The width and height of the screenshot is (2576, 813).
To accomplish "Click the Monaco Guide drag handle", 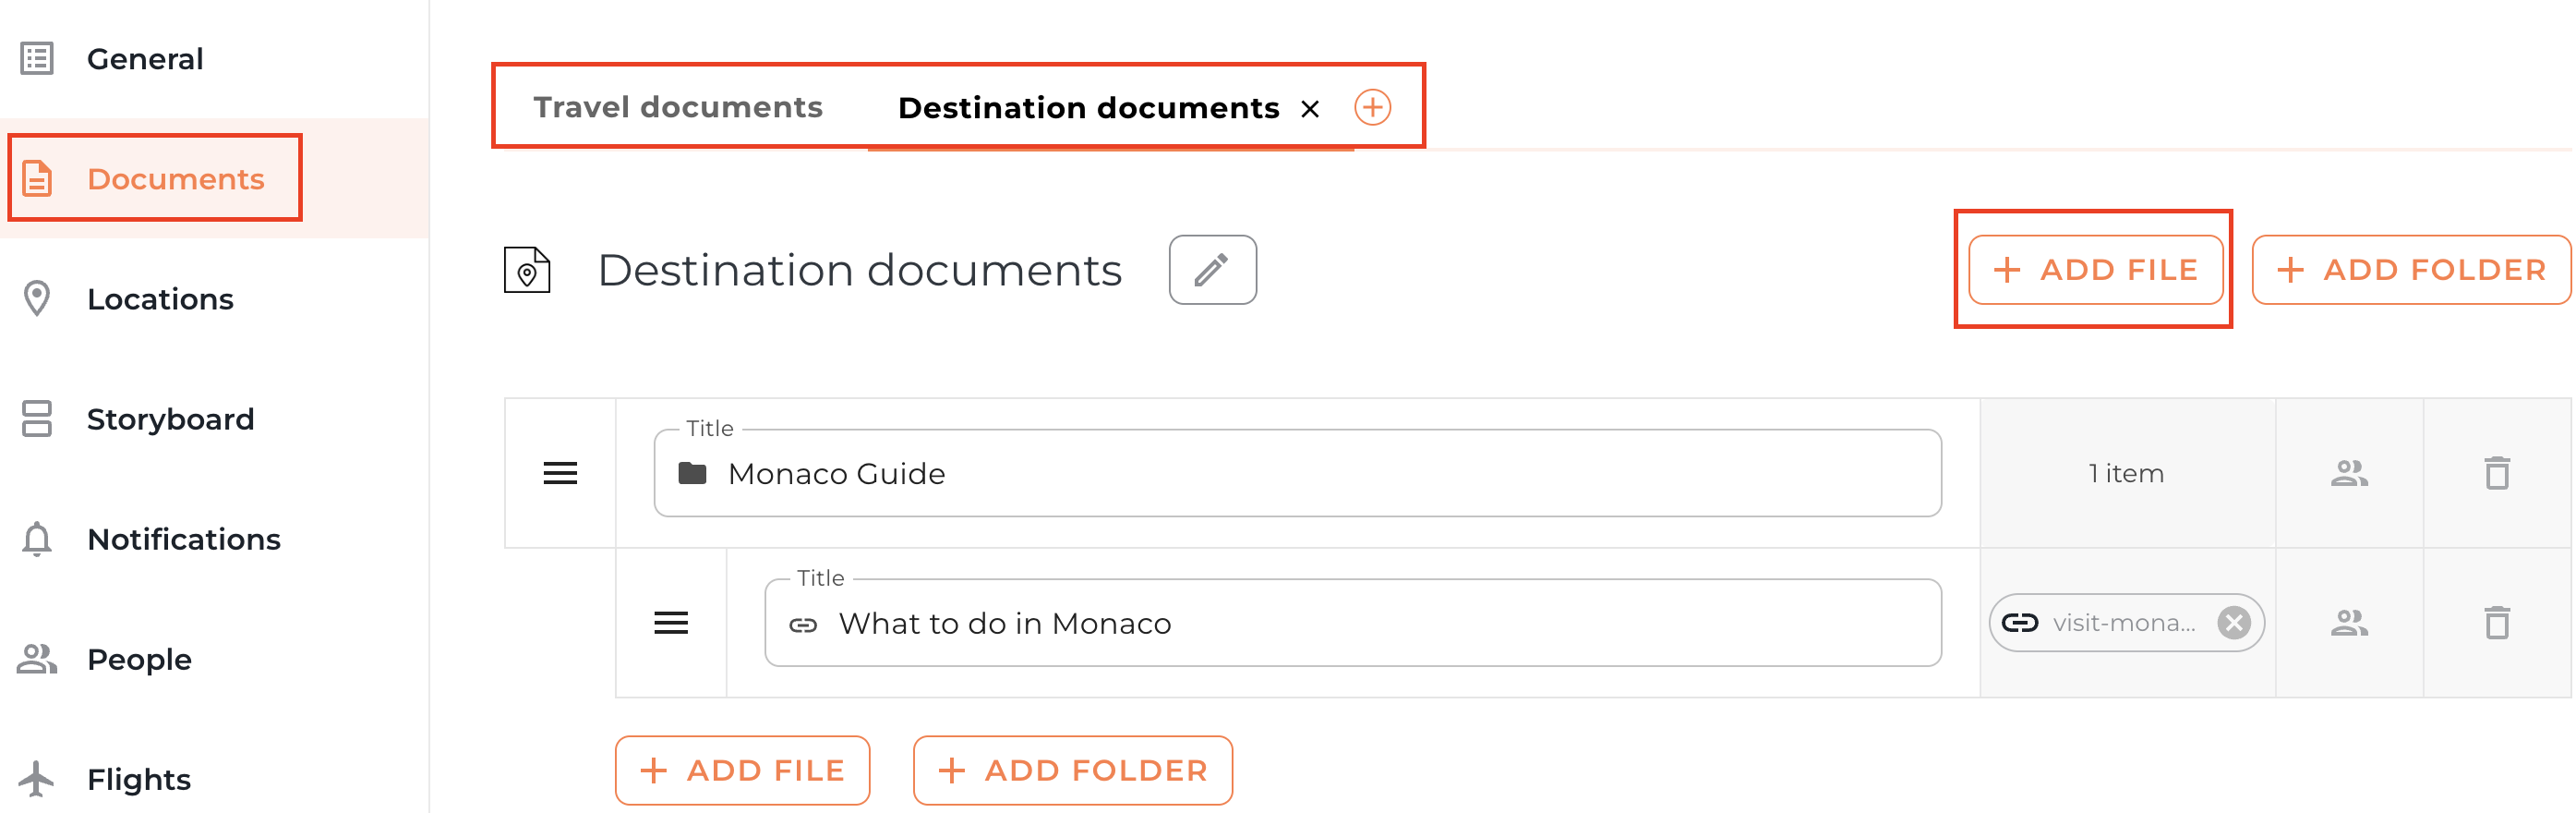I will [x=560, y=473].
